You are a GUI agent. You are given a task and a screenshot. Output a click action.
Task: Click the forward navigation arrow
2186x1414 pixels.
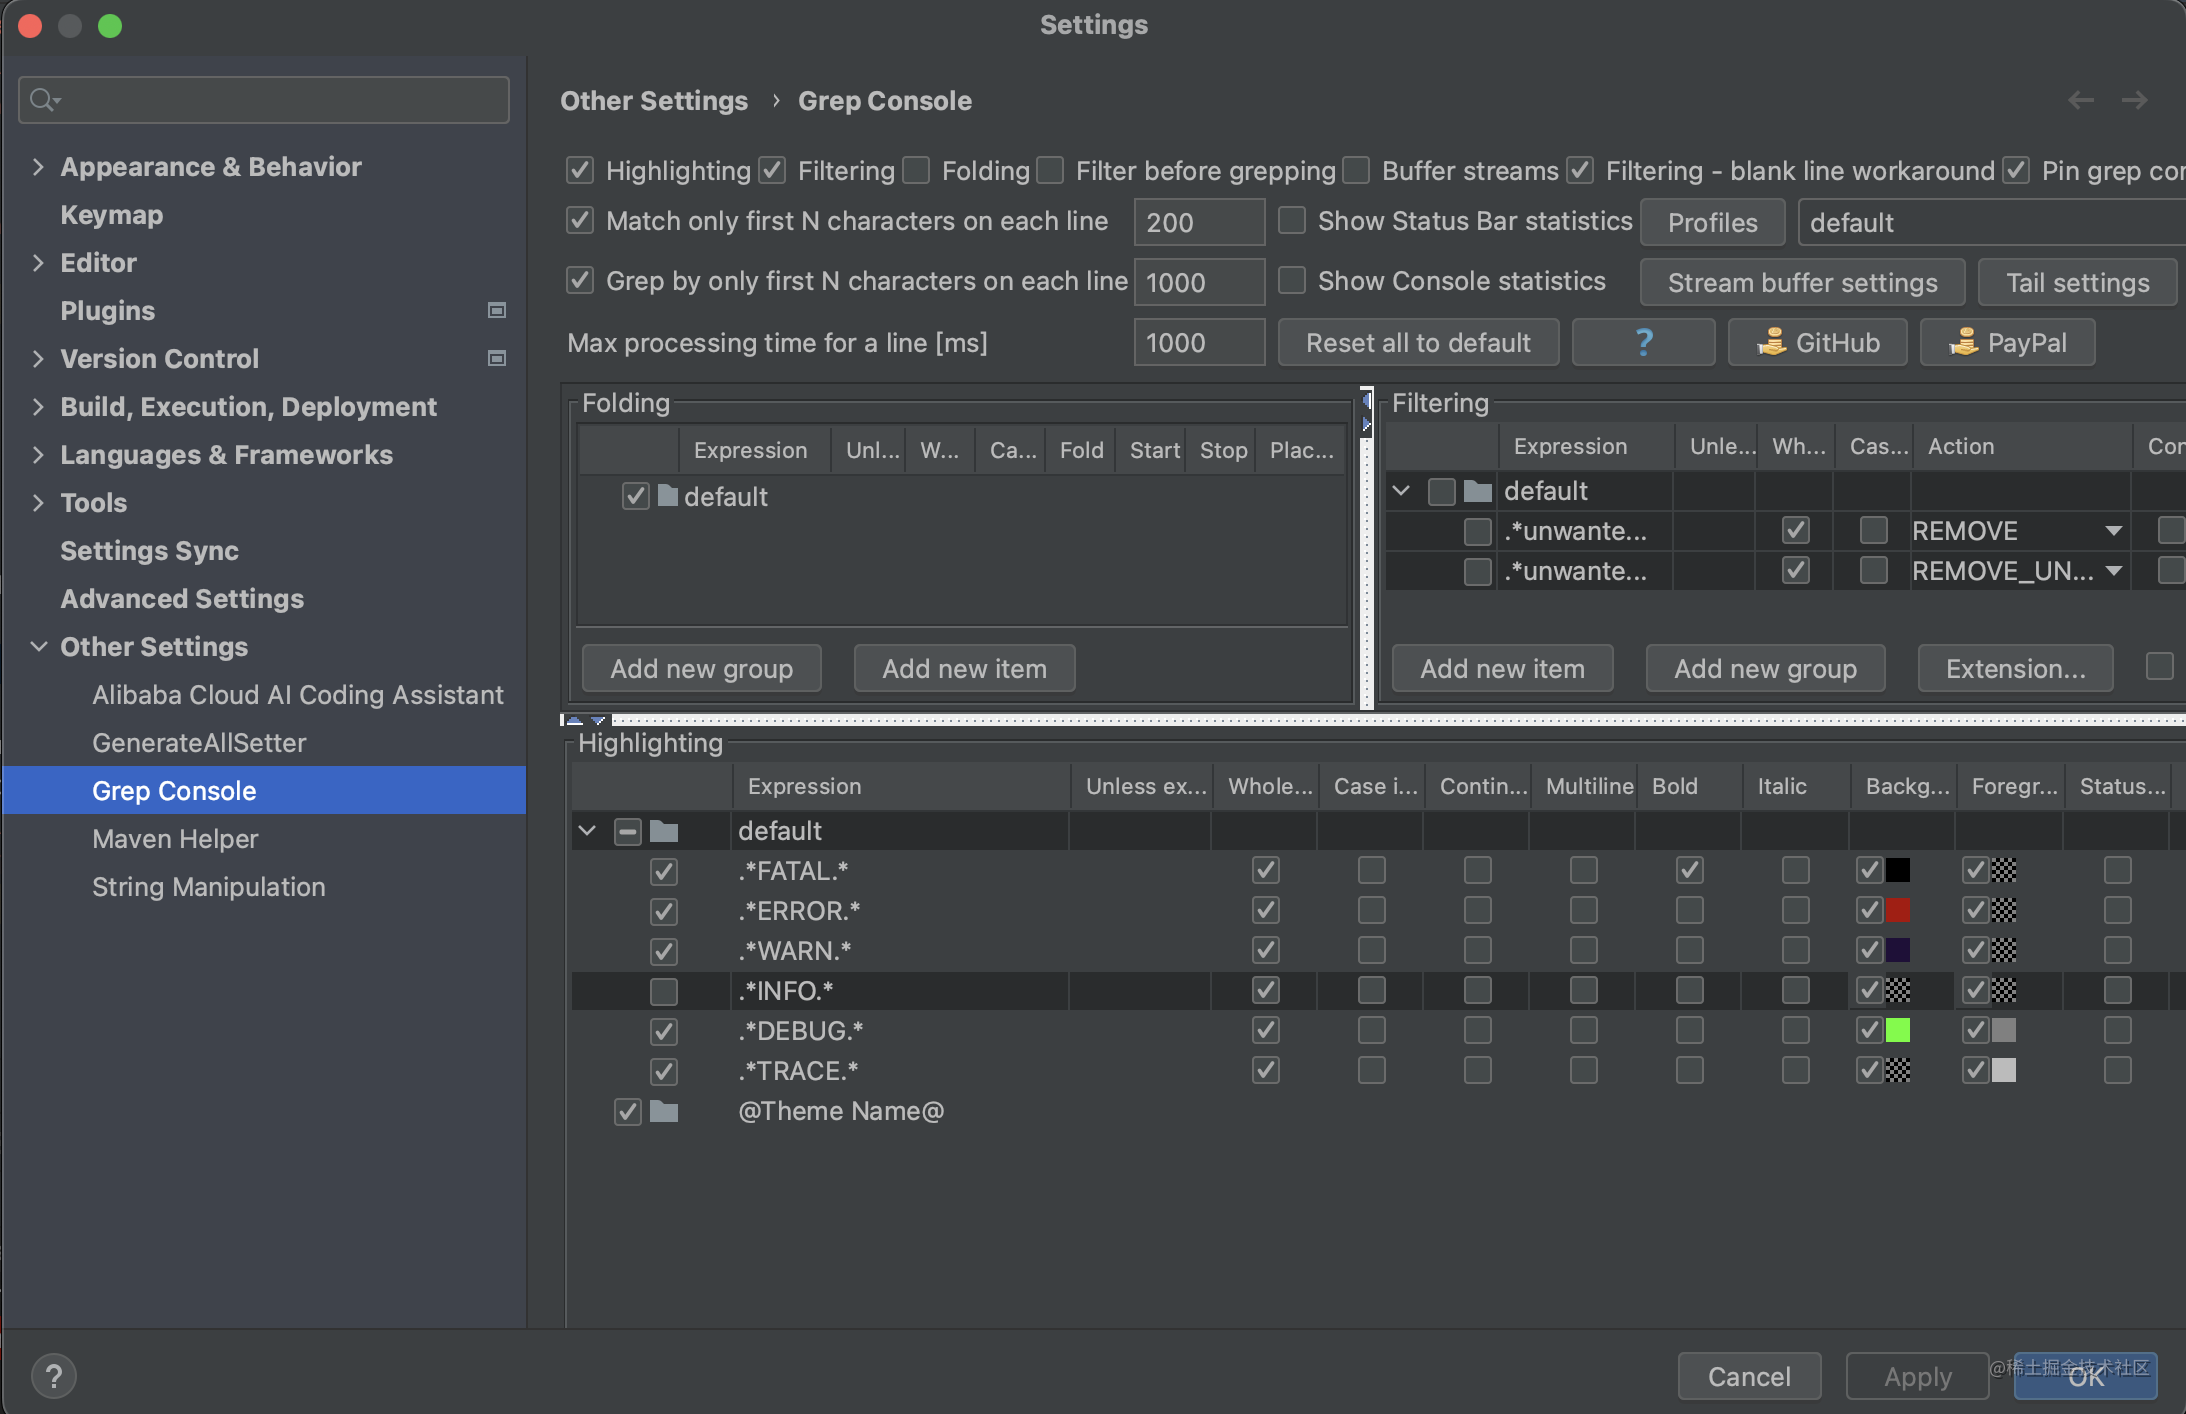pyautogui.click(x=2135, y=100)
